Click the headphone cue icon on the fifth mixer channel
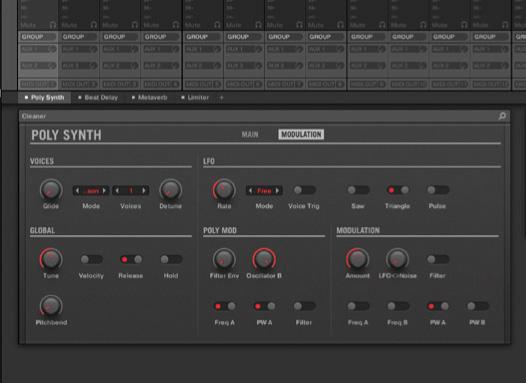 coord(217,25)
